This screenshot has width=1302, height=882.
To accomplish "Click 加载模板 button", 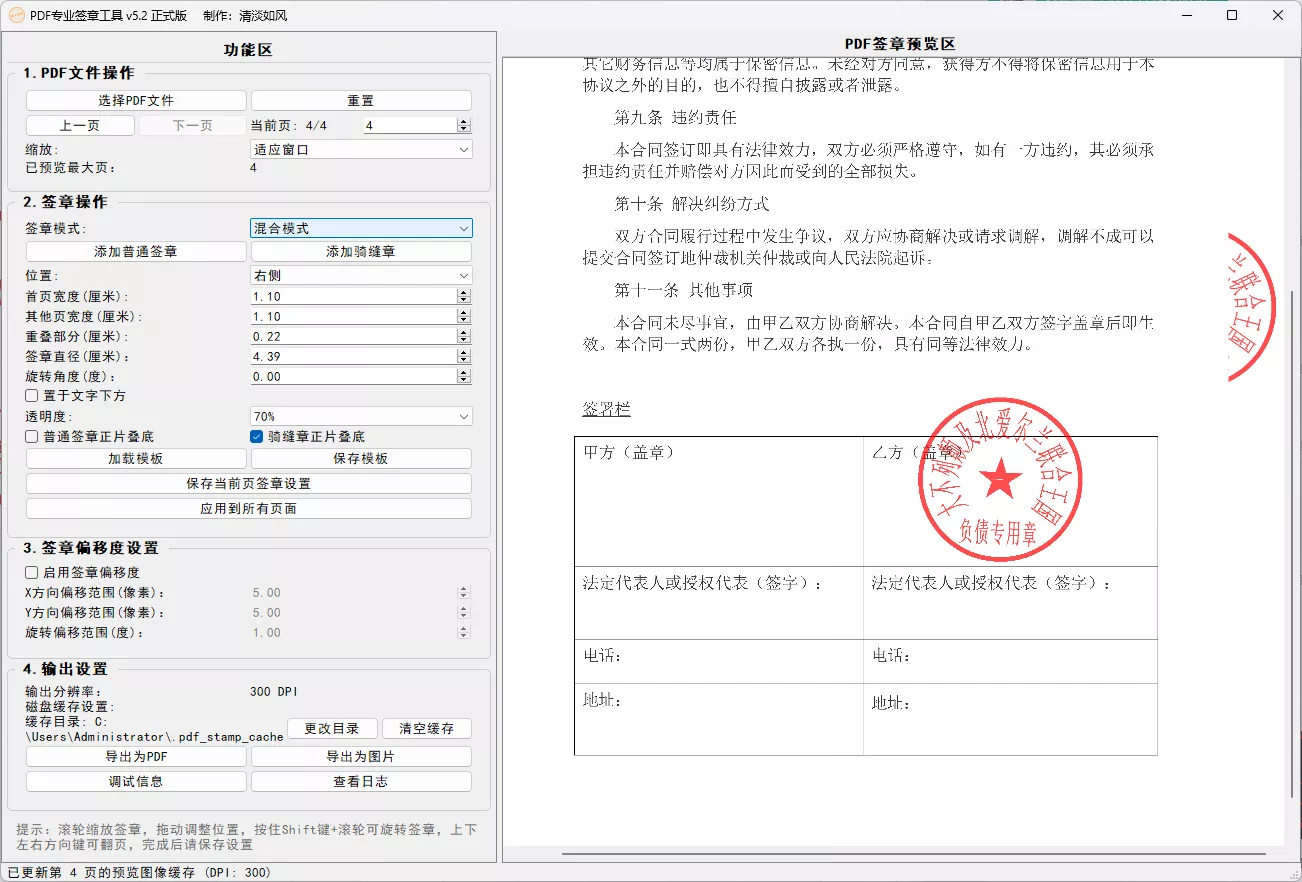I will coord(136,459).
